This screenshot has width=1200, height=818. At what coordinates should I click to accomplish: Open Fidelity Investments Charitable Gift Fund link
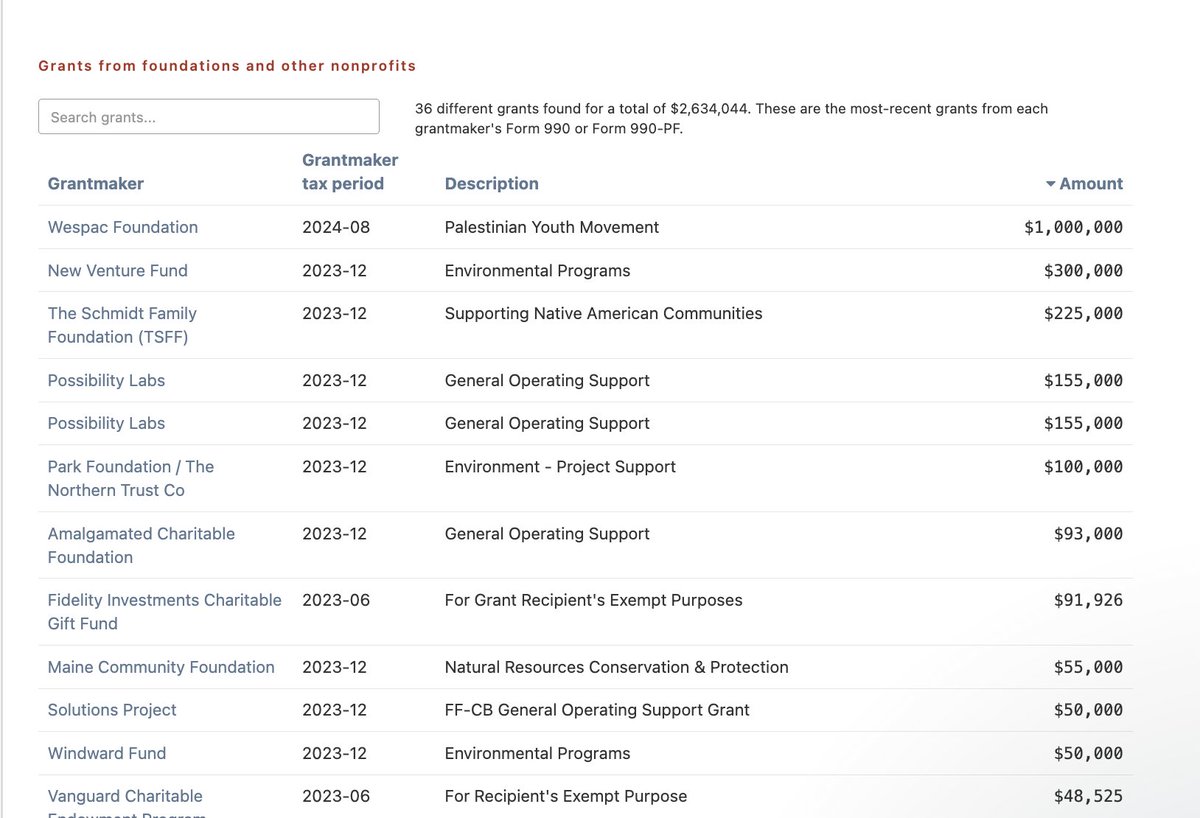click(165, 612)
